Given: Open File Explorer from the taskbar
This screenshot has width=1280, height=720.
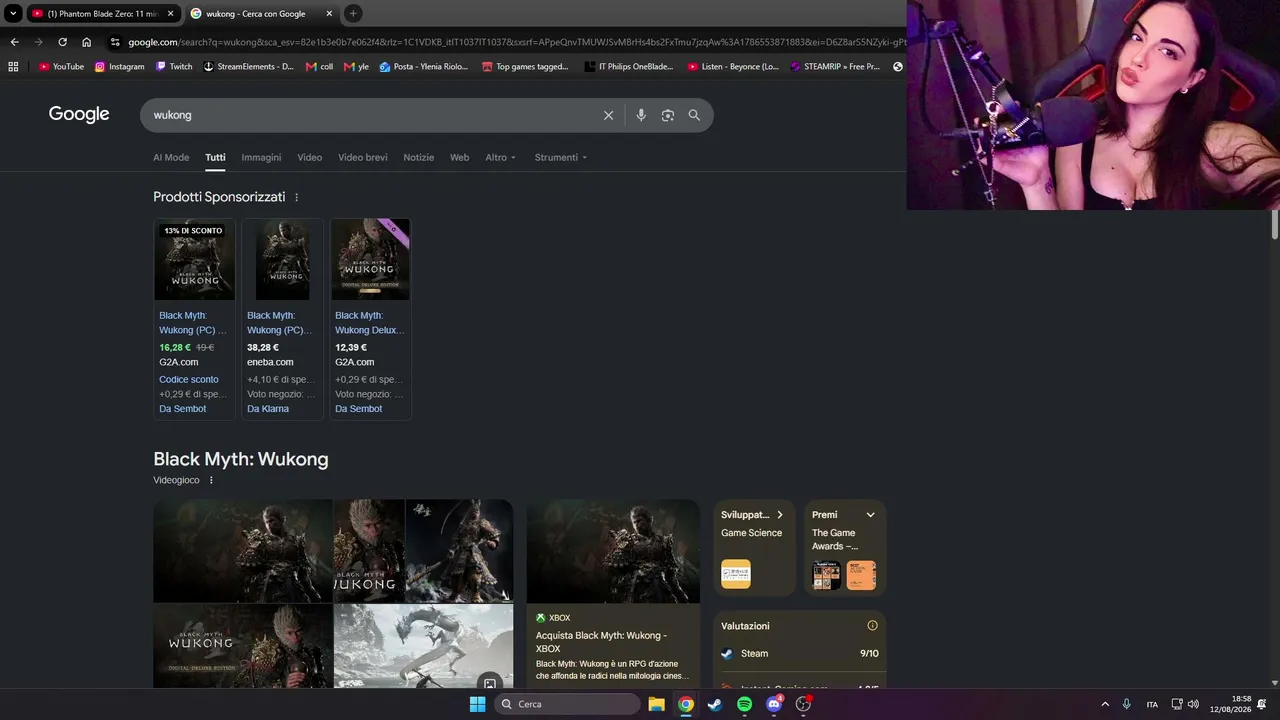Looking at the screenshot, I should click(x=657, y=704).
